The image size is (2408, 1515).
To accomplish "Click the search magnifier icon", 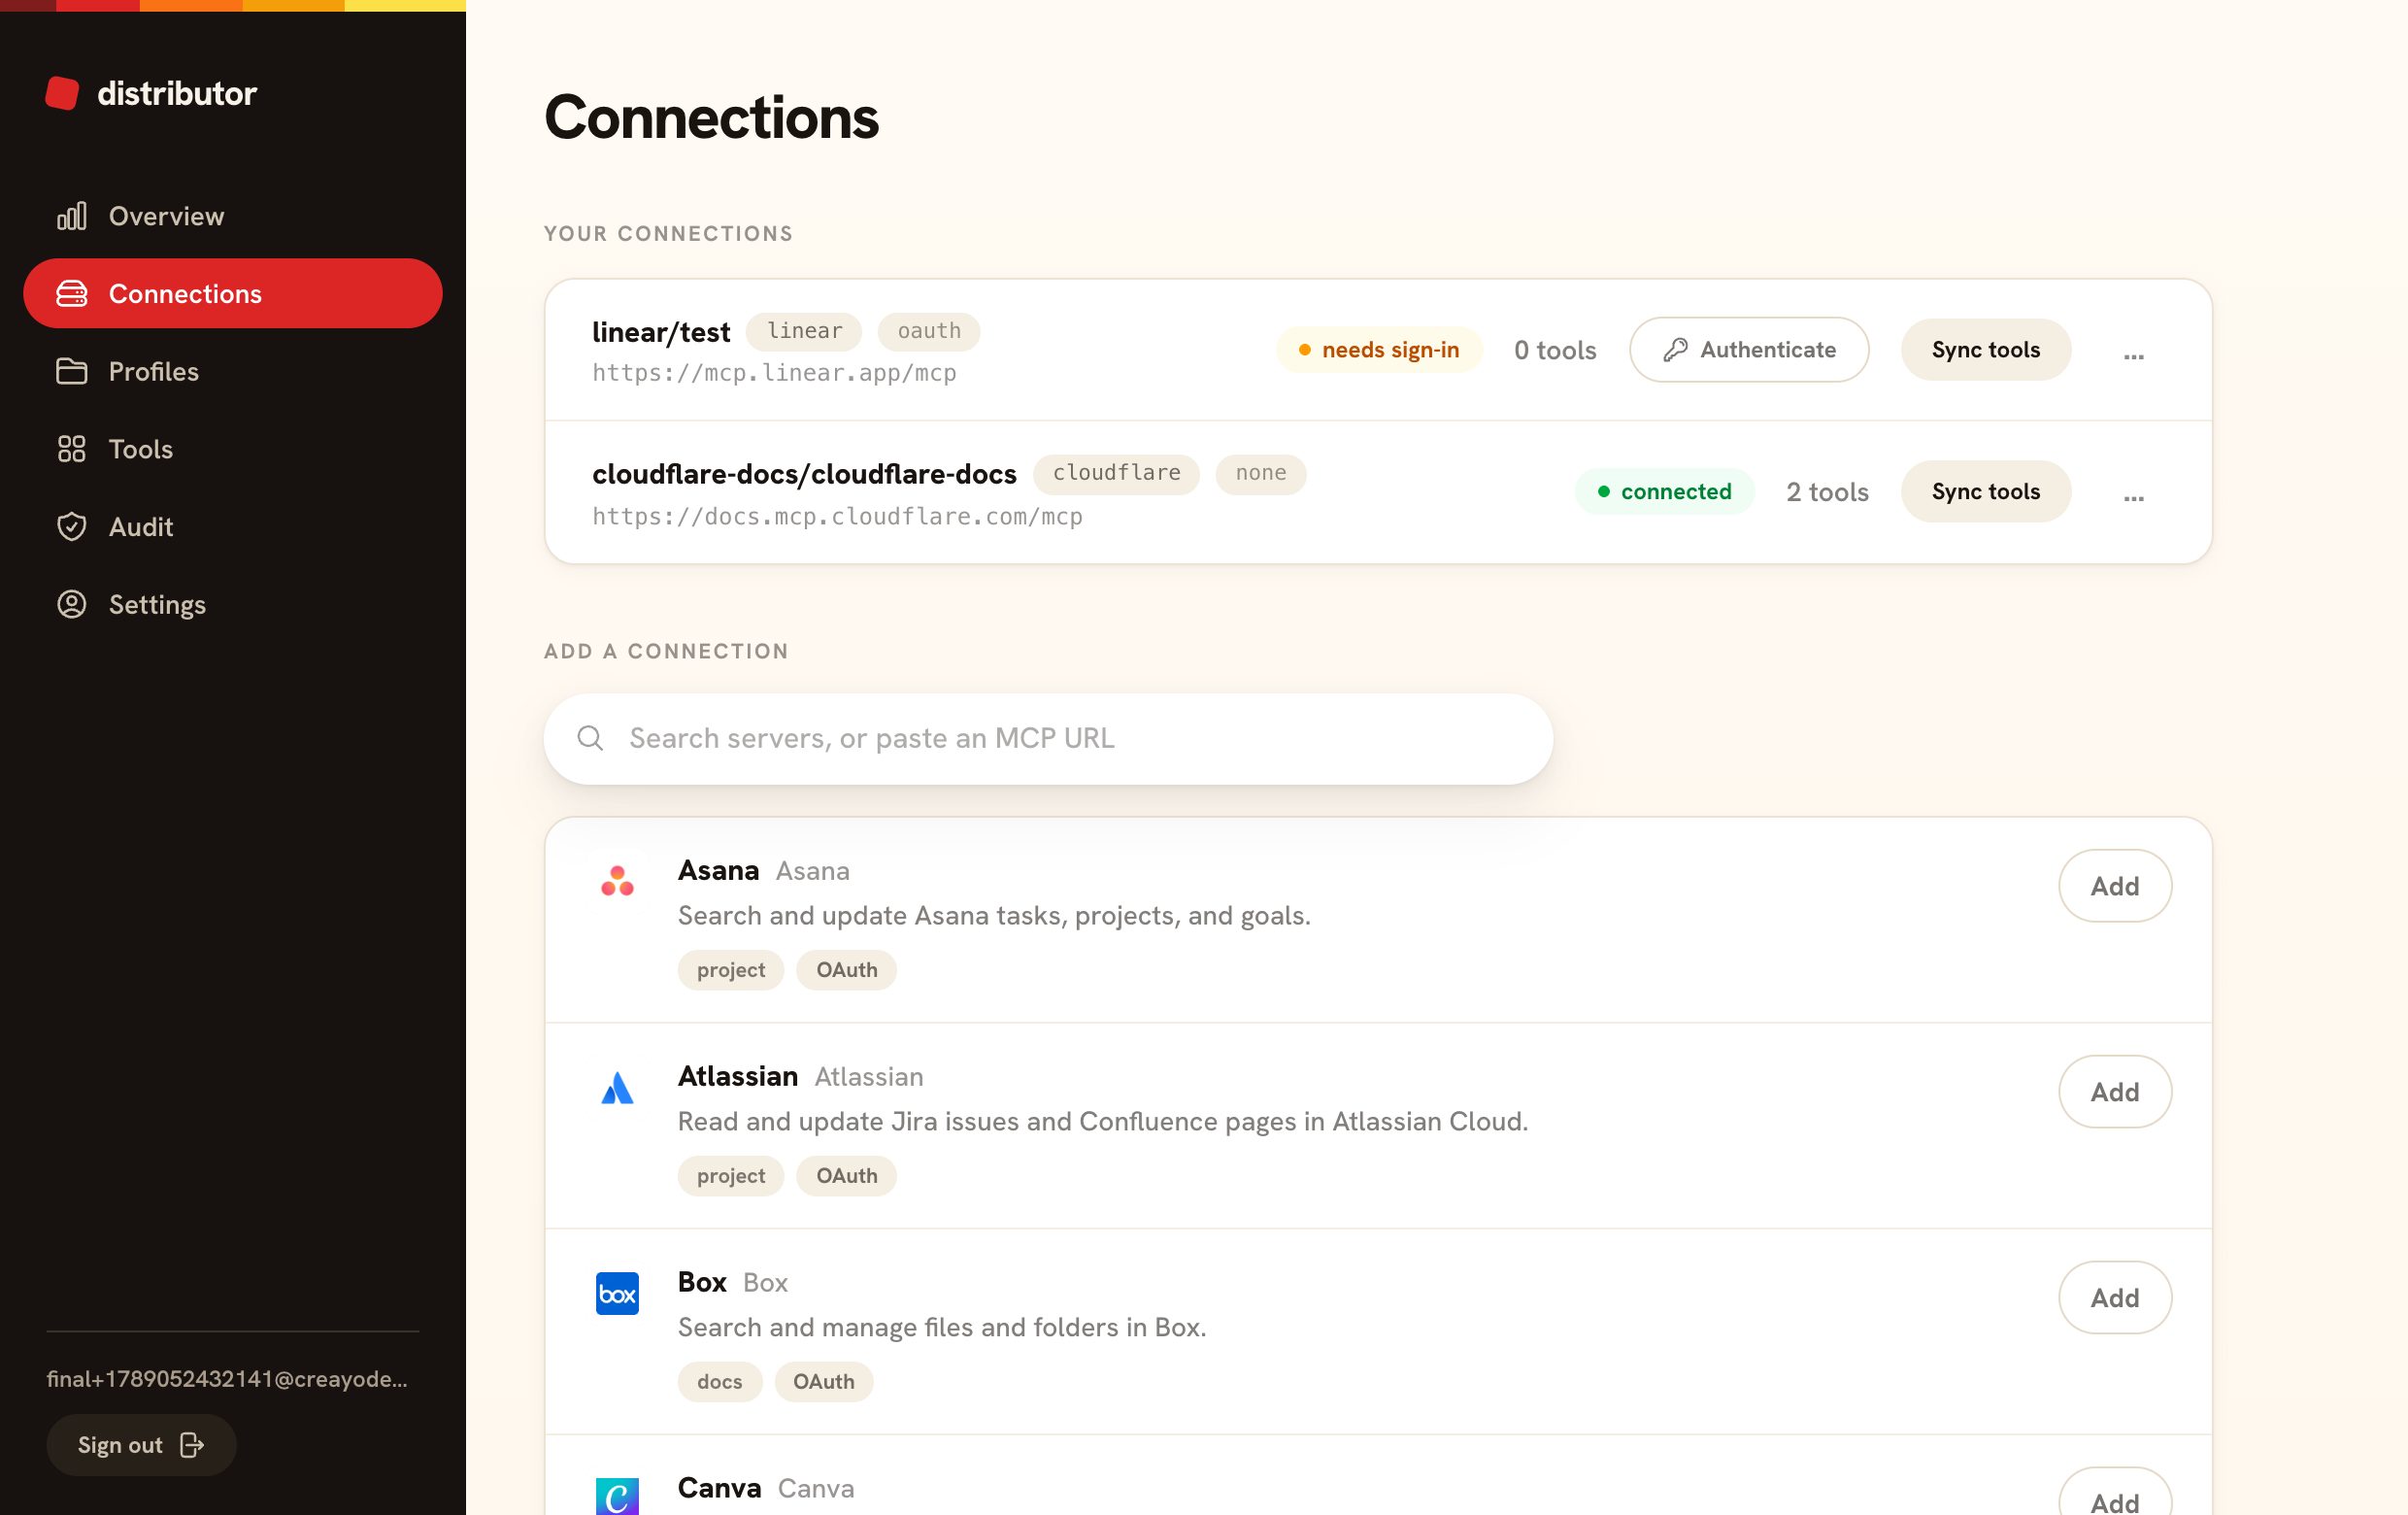I will (590, 738).
